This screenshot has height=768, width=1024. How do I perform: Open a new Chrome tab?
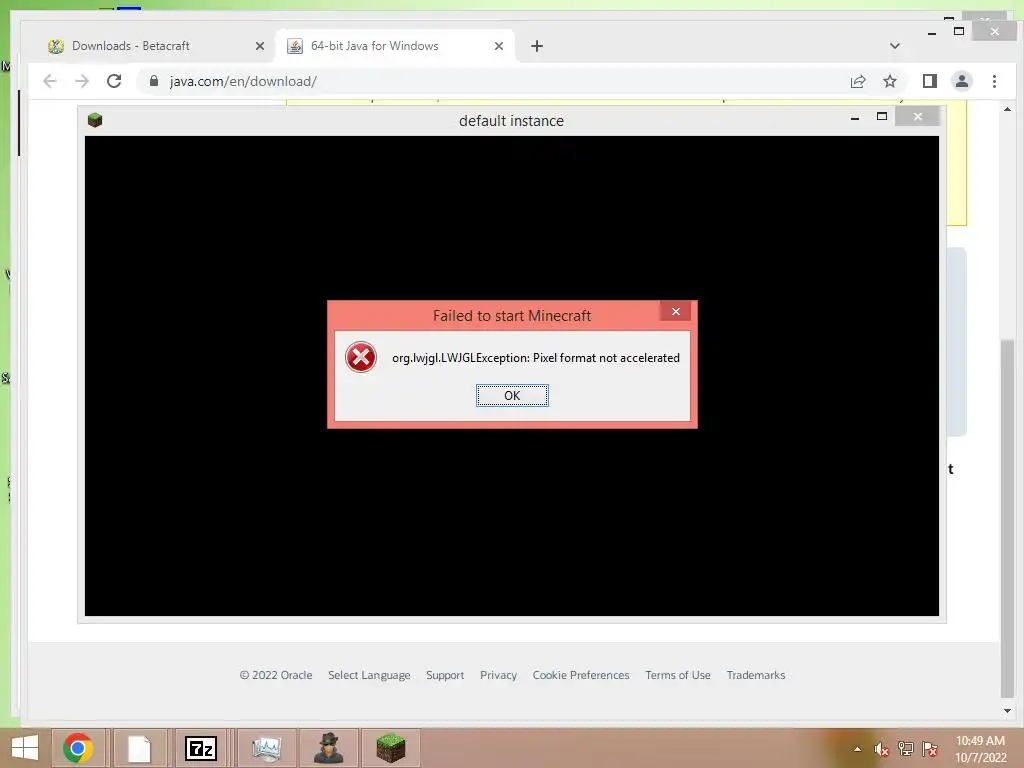tap(537, 46)
